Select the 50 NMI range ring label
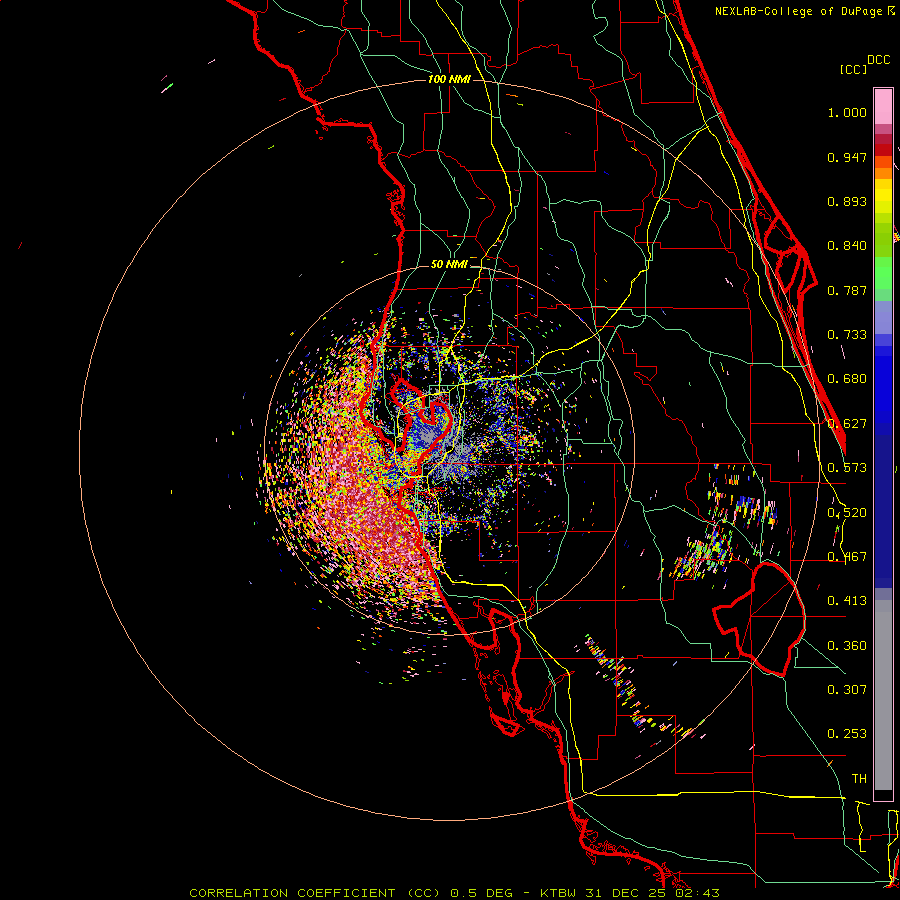This screenshot has width=900, height=900. (x=449, y=264)
